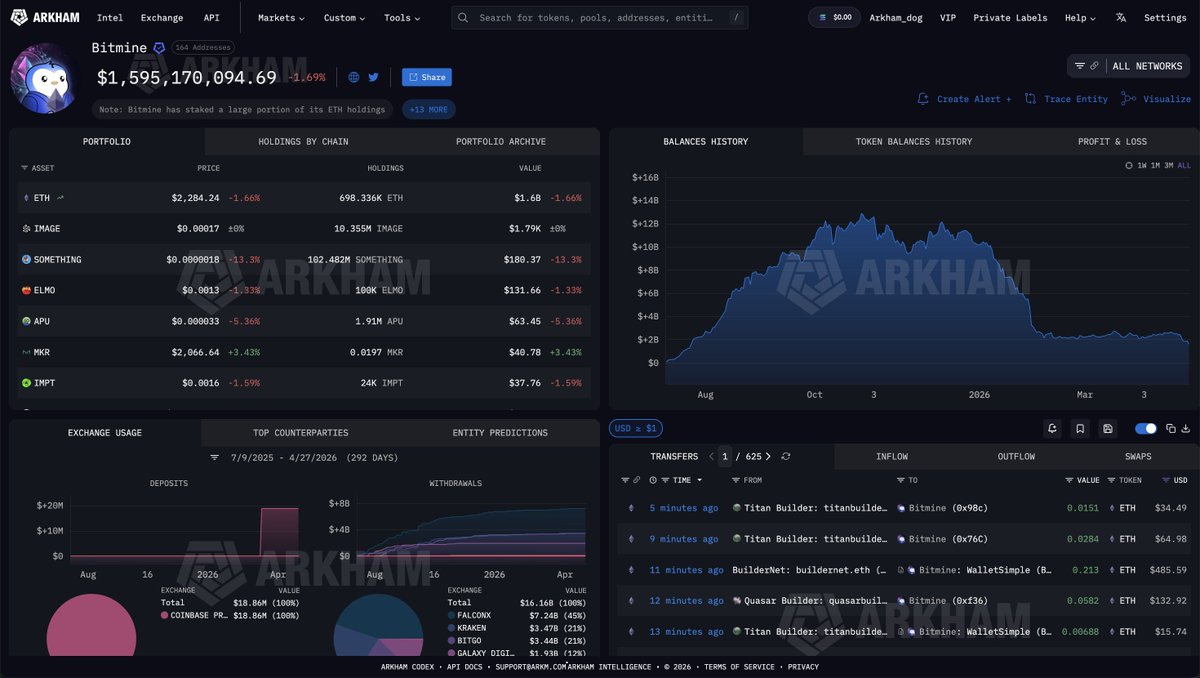Expand the +13 MORE notes
This screenshot has width=1200, height=678.
429,109
